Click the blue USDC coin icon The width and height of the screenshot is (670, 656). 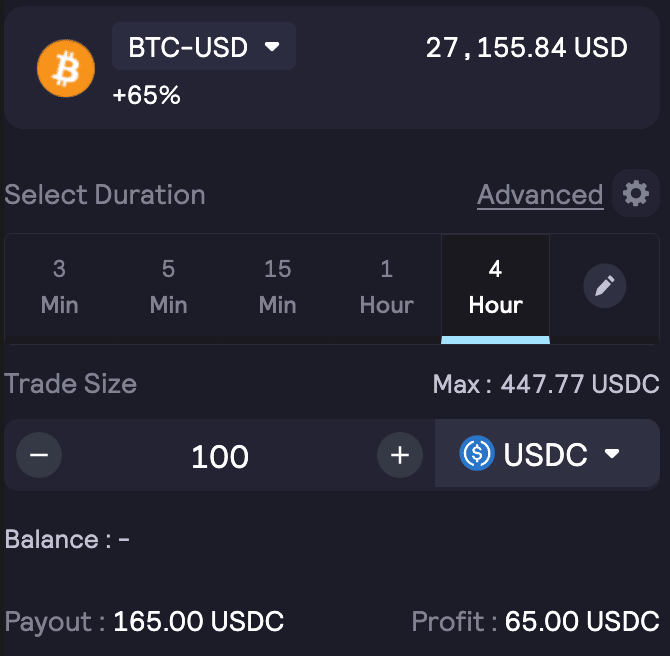click(477, 454)
